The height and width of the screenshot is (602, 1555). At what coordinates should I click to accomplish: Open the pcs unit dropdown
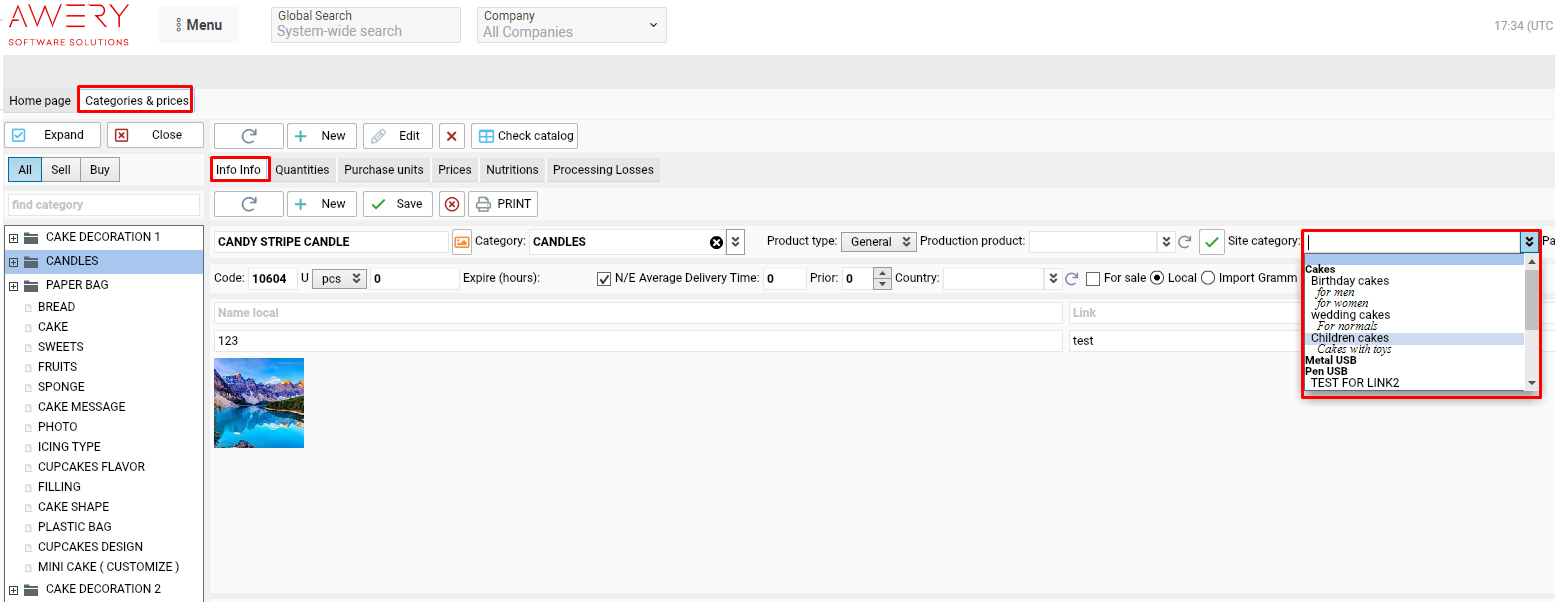pos(340,278)
